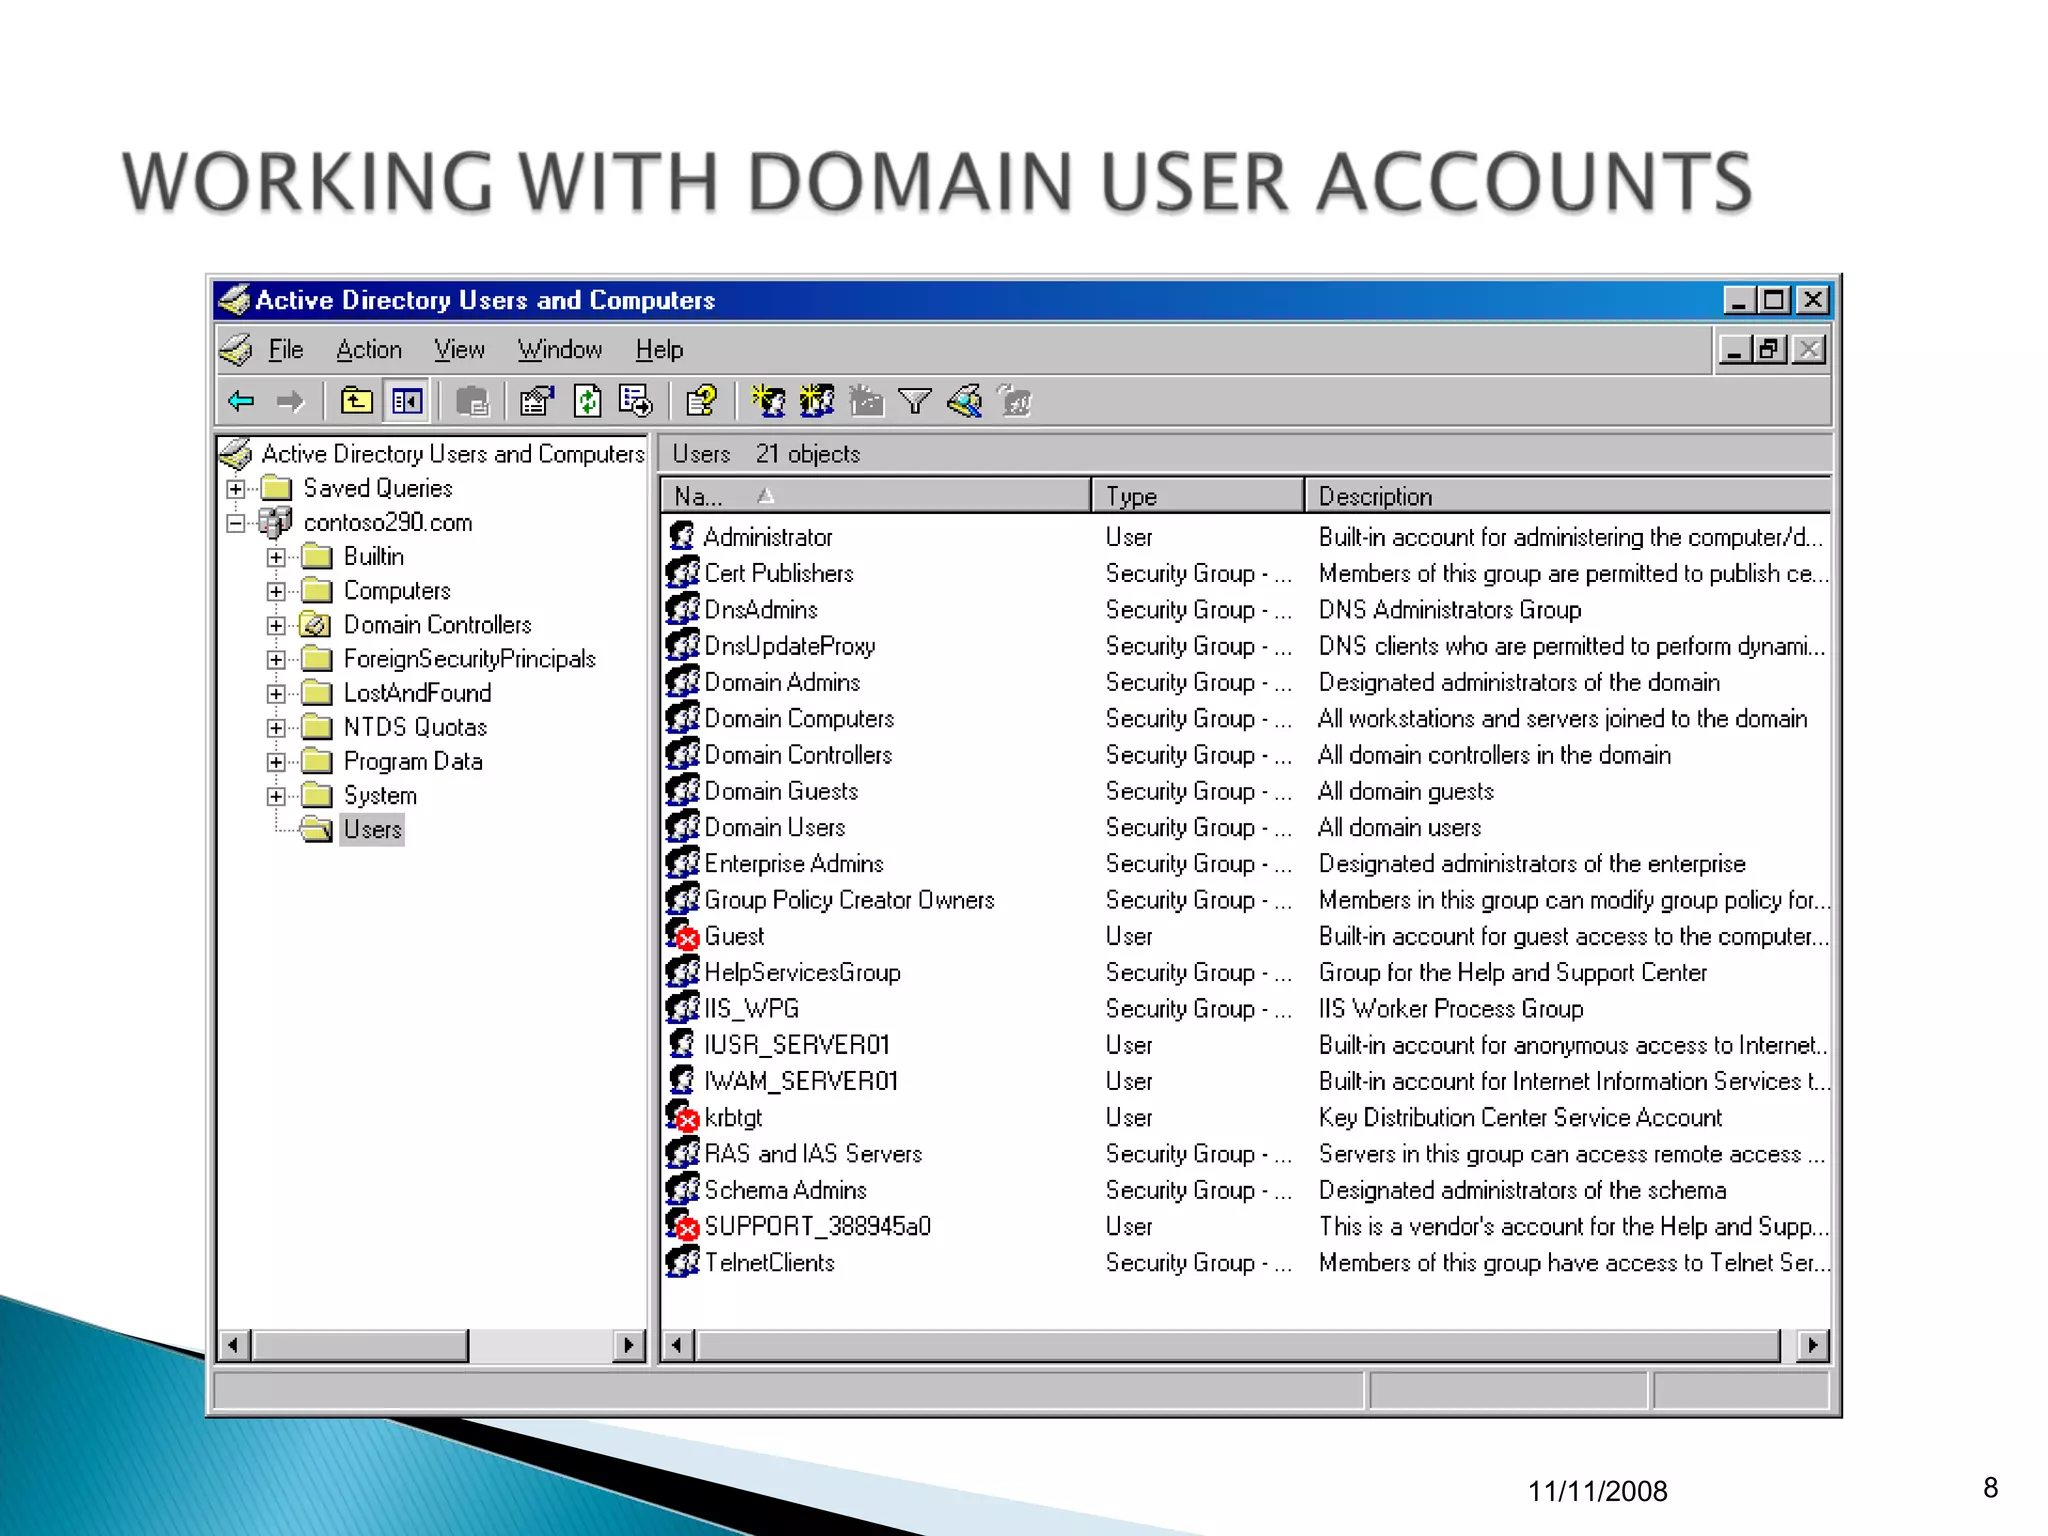The image size is (2048, 1536).
Task: Open the Filter options funnel icon
Action: coord(914,402)
